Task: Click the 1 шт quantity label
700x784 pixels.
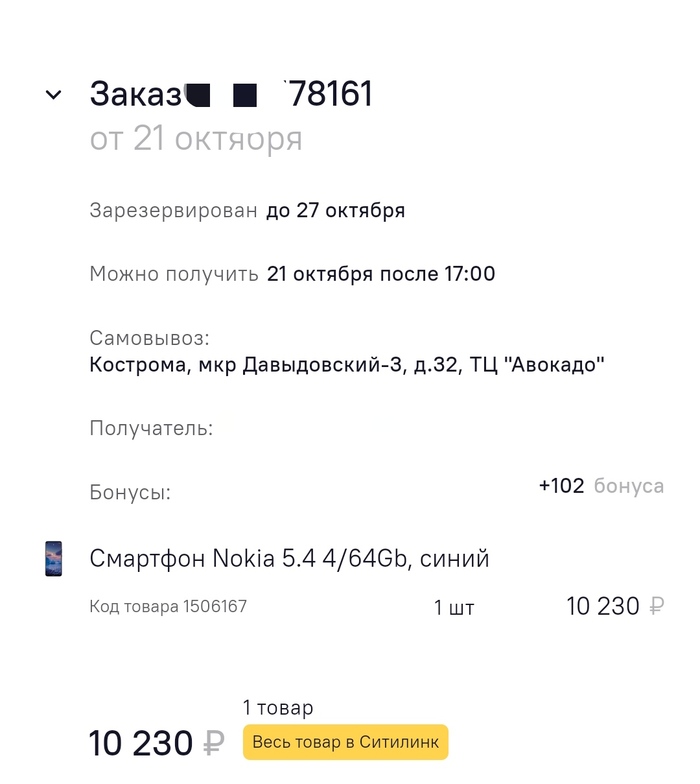Action: pyautogui.click(x=454, y=607)
